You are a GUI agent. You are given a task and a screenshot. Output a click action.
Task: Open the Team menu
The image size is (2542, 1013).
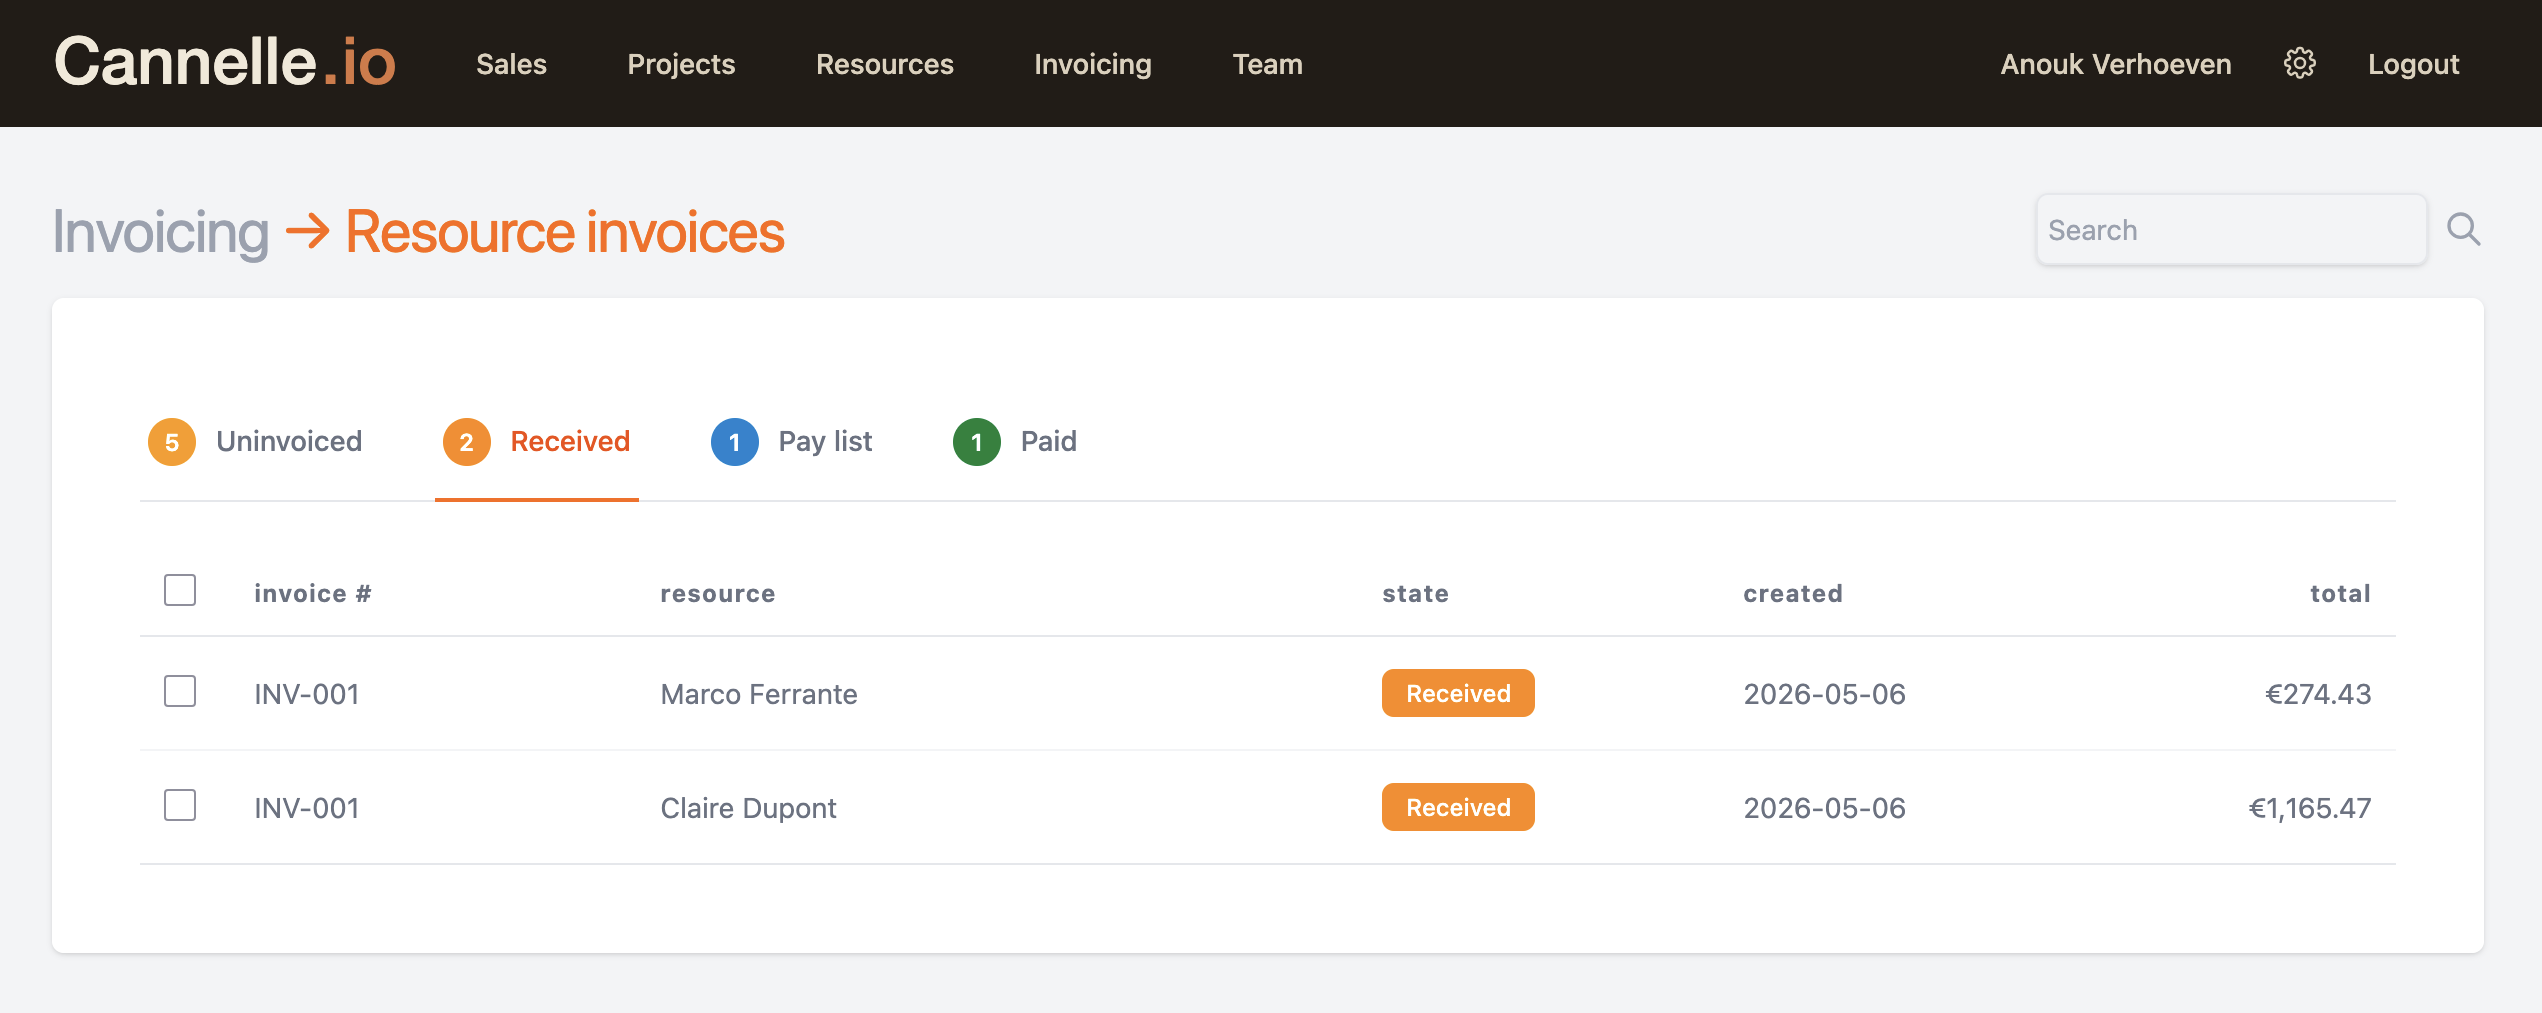click(1267, 64)
